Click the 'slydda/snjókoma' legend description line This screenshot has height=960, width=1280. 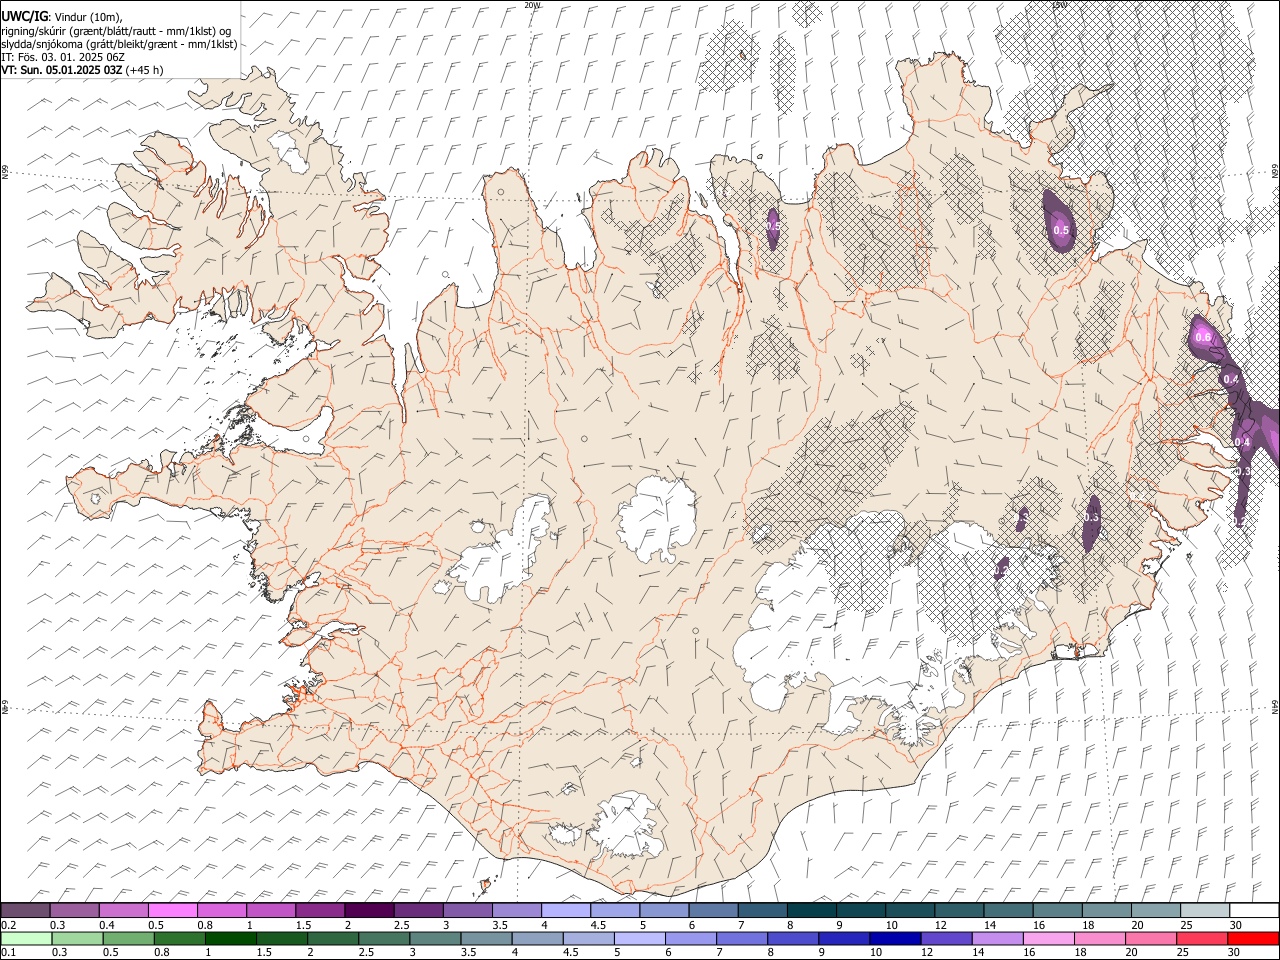pos(119,44)
